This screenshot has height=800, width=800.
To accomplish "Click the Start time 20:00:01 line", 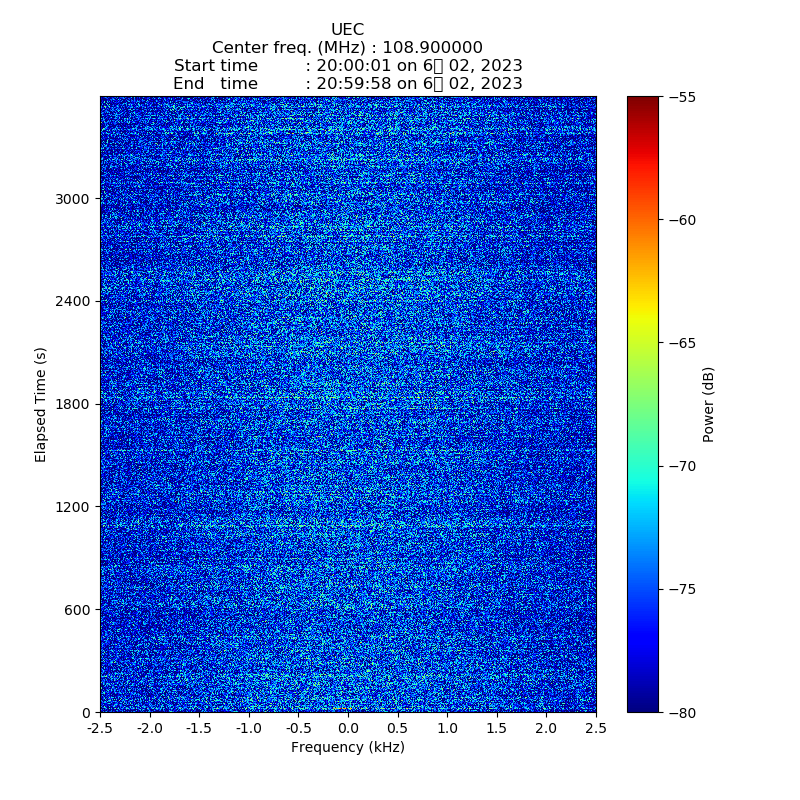I will 348,66.
